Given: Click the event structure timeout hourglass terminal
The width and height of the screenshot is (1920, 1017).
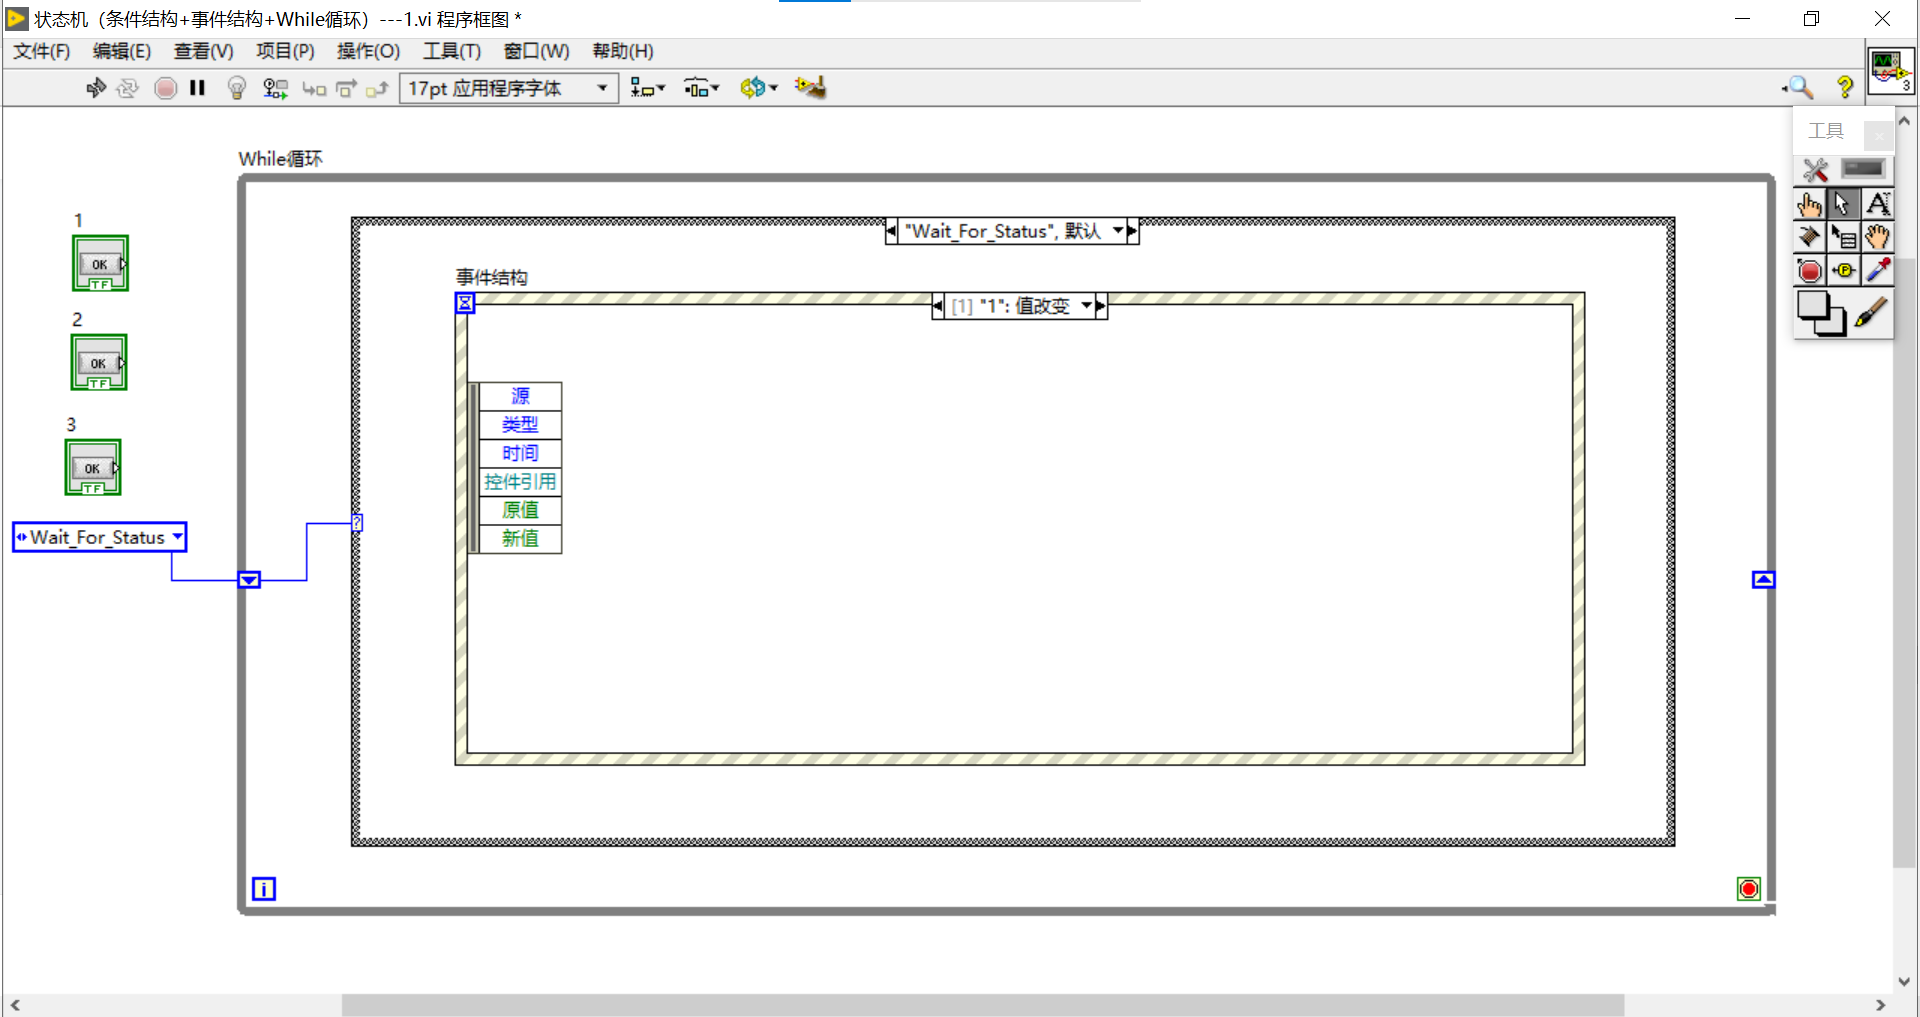Looking at the screenshot, I should click(x=465, y=302).
